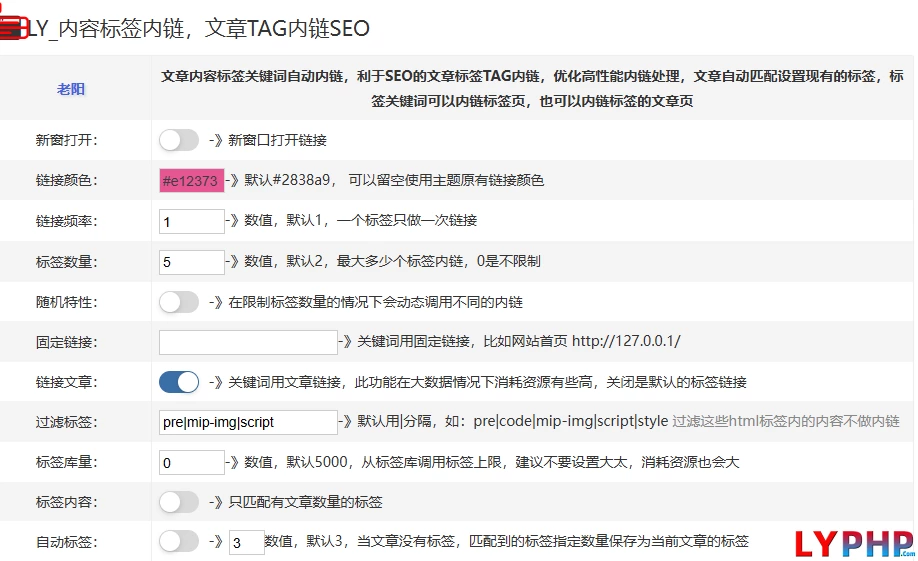Image resolution: width=918 pixels, height=561 pixels.
Task: Enable the 新窗打开 switch
Action: (x=179, y=140)
